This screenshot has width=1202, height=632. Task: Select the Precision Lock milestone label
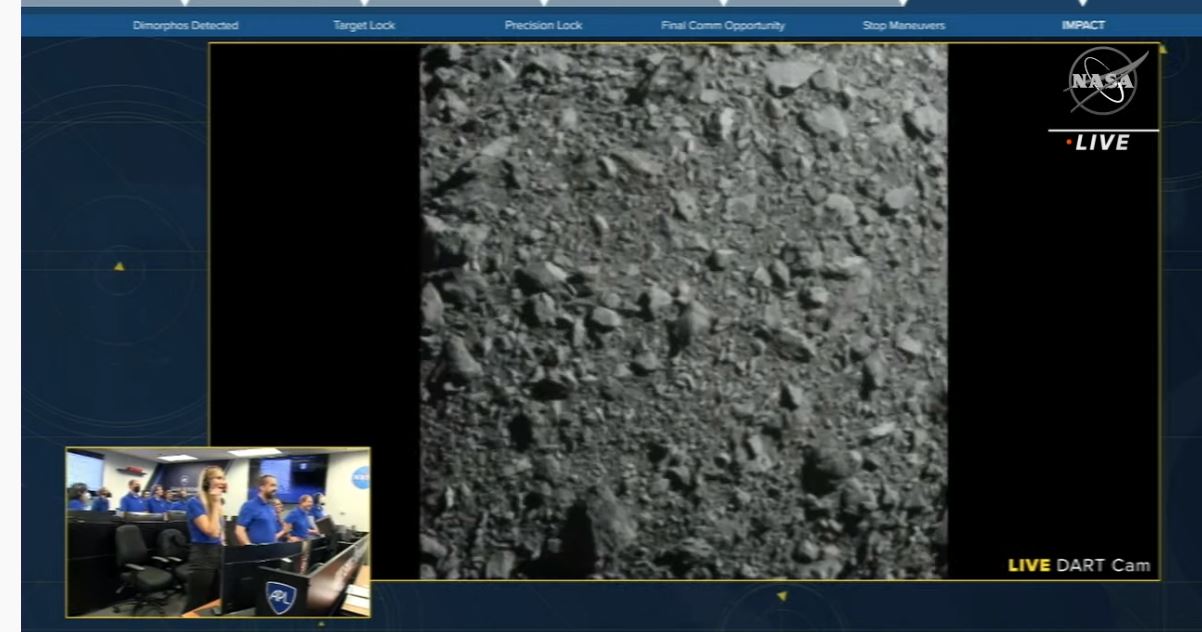click(543, 25)
